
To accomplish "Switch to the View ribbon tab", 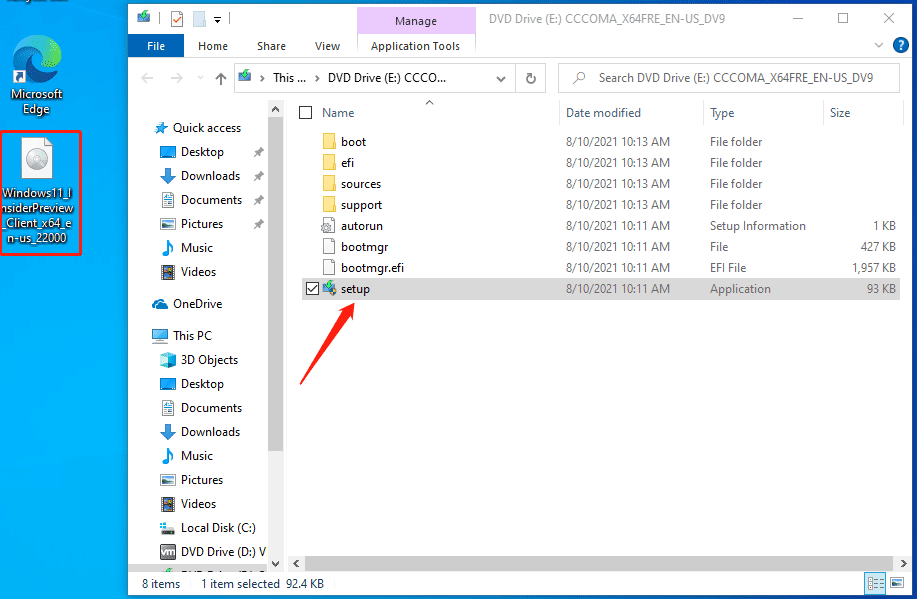I will coord(327,46).
